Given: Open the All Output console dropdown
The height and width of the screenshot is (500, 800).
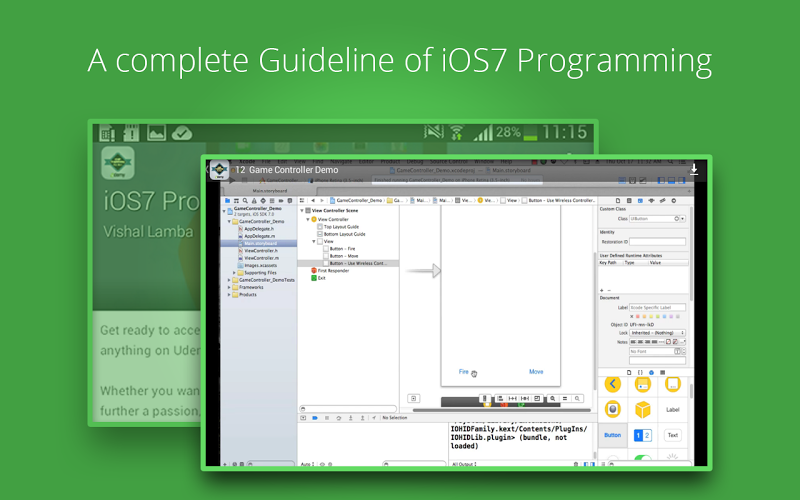Looking at the screenshot, I should (464, 464).
